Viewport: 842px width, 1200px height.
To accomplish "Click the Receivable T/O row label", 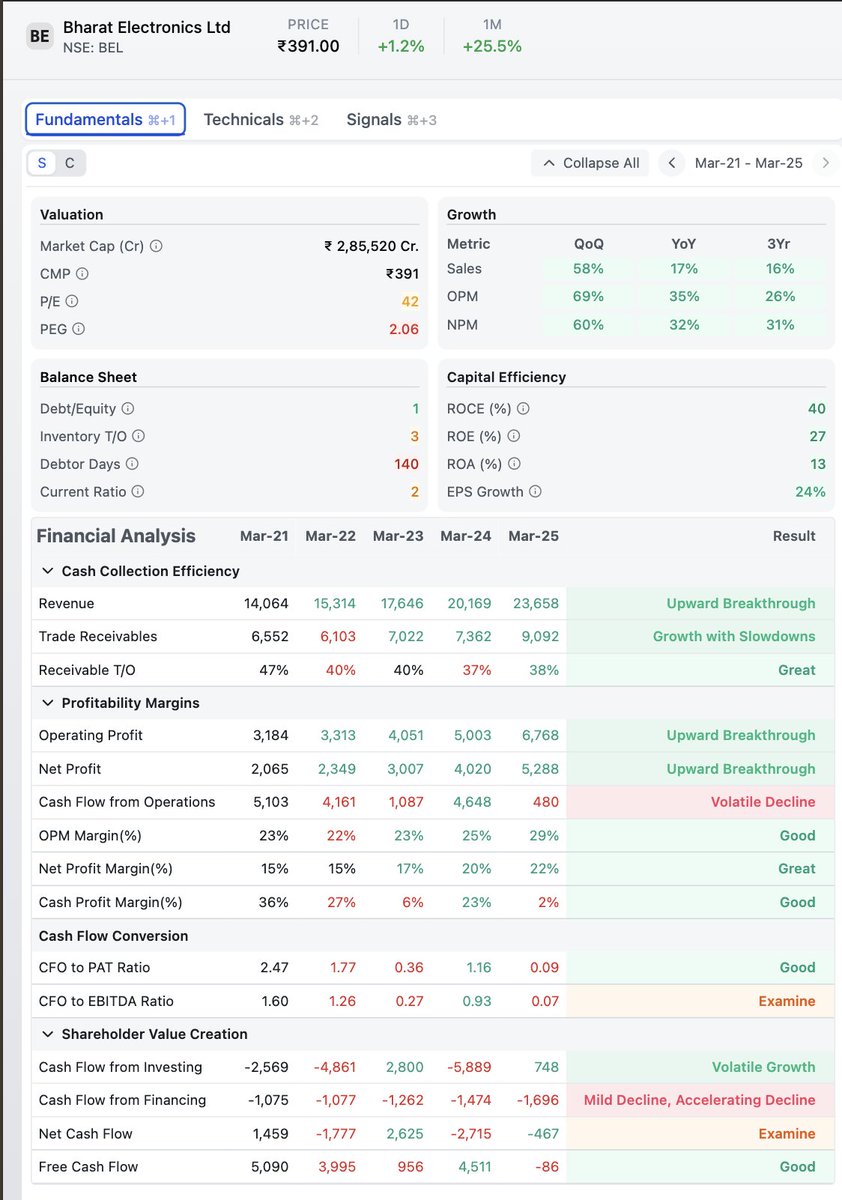I will pyautogui.click(x=87, y=670).
